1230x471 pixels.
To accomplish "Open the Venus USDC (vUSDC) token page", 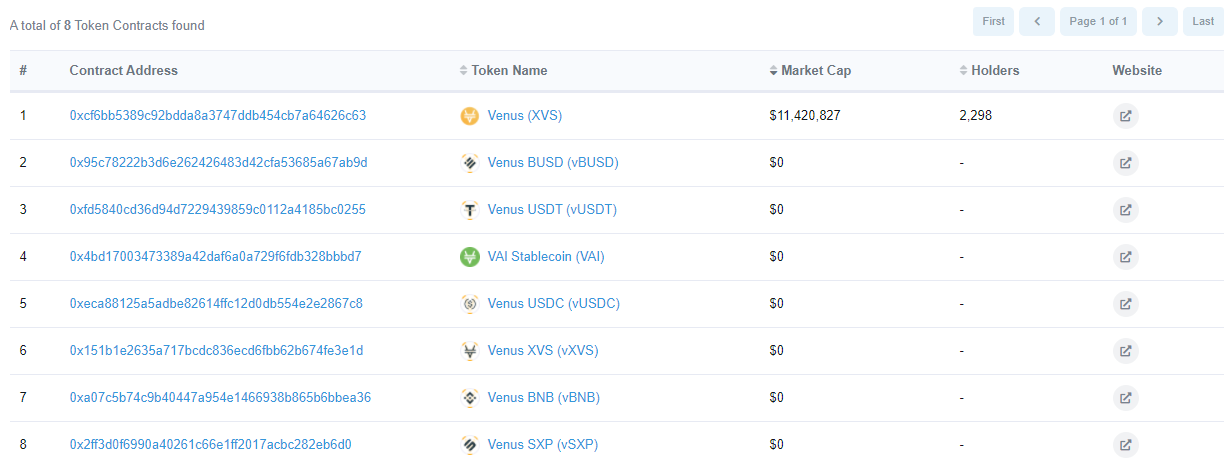I will coord(554,304).
